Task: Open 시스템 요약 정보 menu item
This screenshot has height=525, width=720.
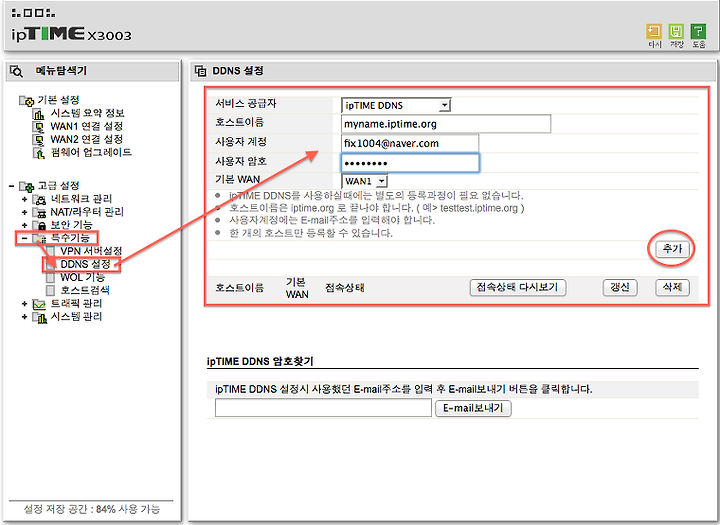Action: 87,113
